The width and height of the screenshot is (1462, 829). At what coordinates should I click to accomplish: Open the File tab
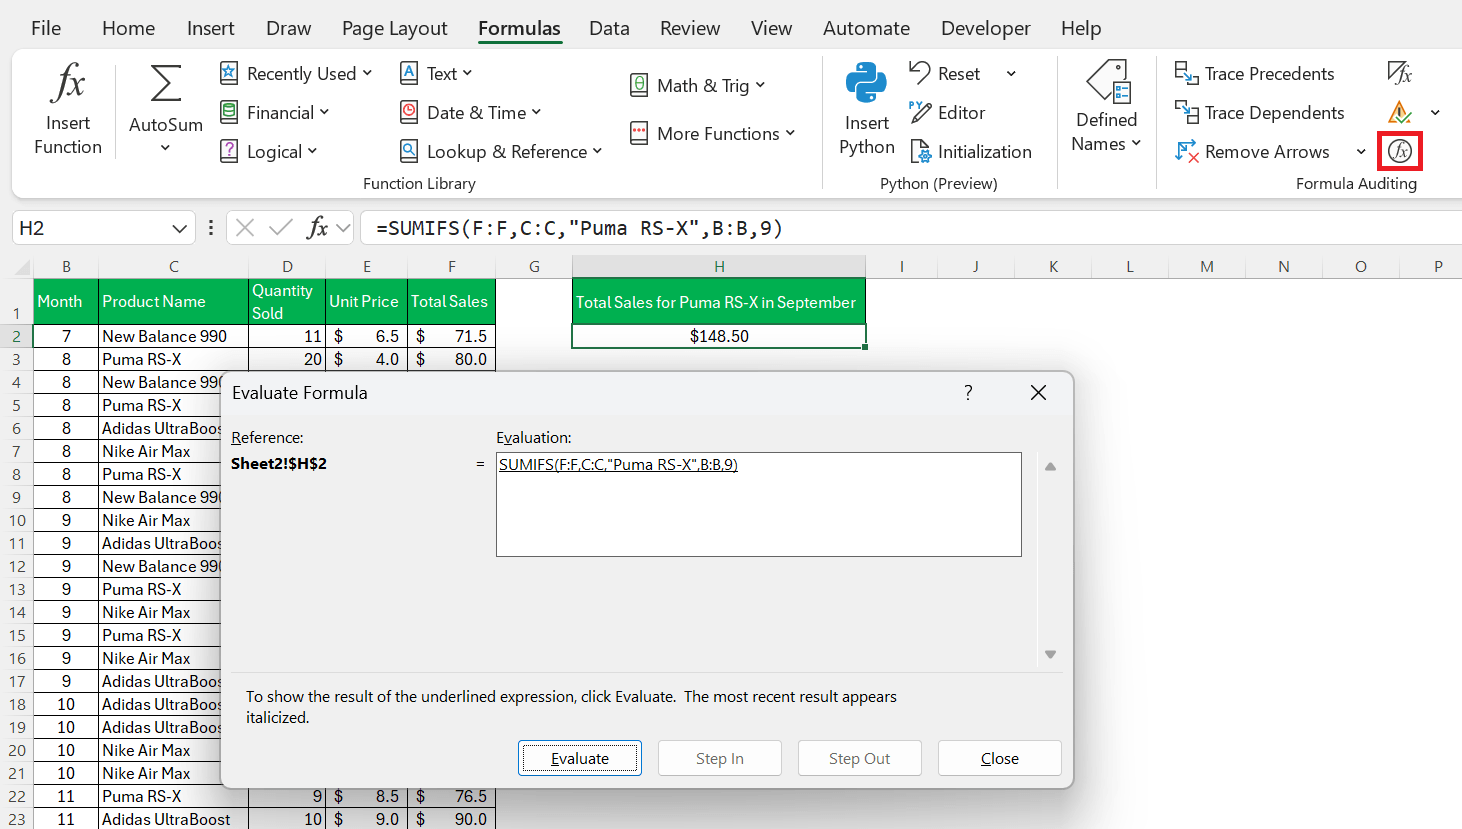[x=46, y=28]
